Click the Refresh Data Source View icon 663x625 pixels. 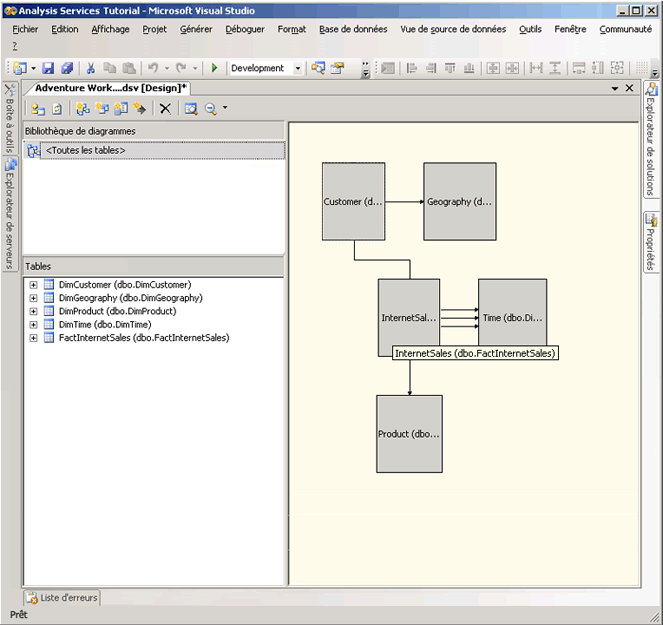coord(58,108)
